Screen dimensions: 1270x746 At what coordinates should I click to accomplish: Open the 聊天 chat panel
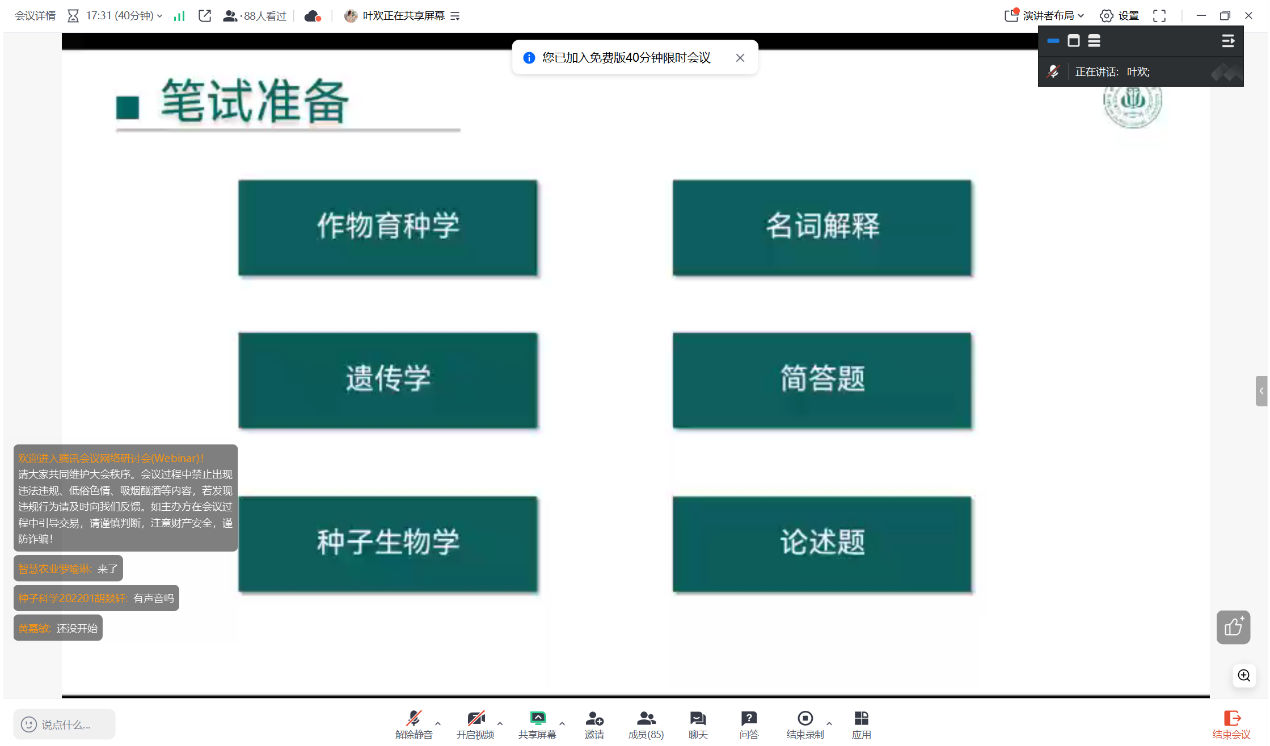(697, 719)
